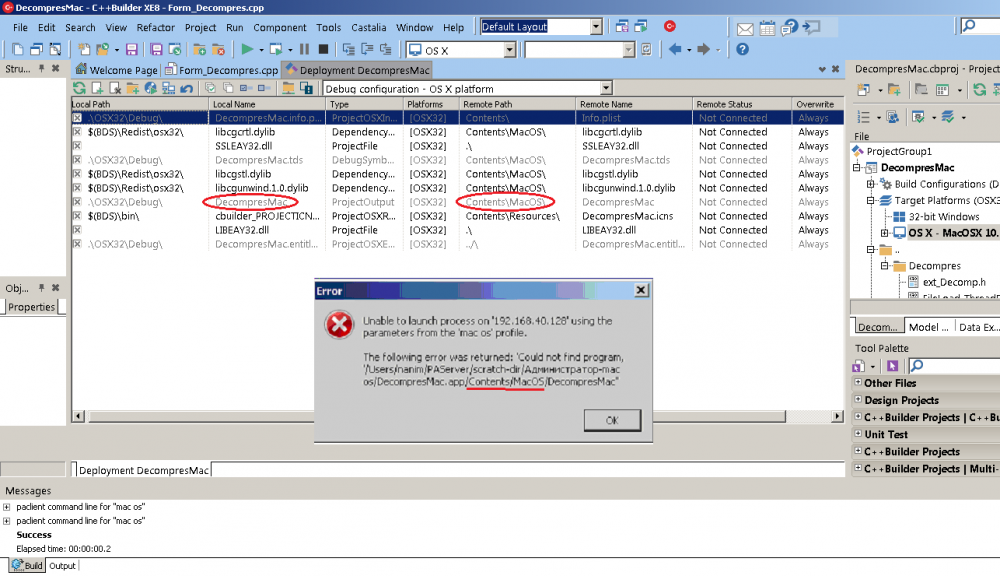Viewport: 1000px width, 576px height.
Task: Expand the OS X - MacOSX tree node
Action: coord(885,233)
